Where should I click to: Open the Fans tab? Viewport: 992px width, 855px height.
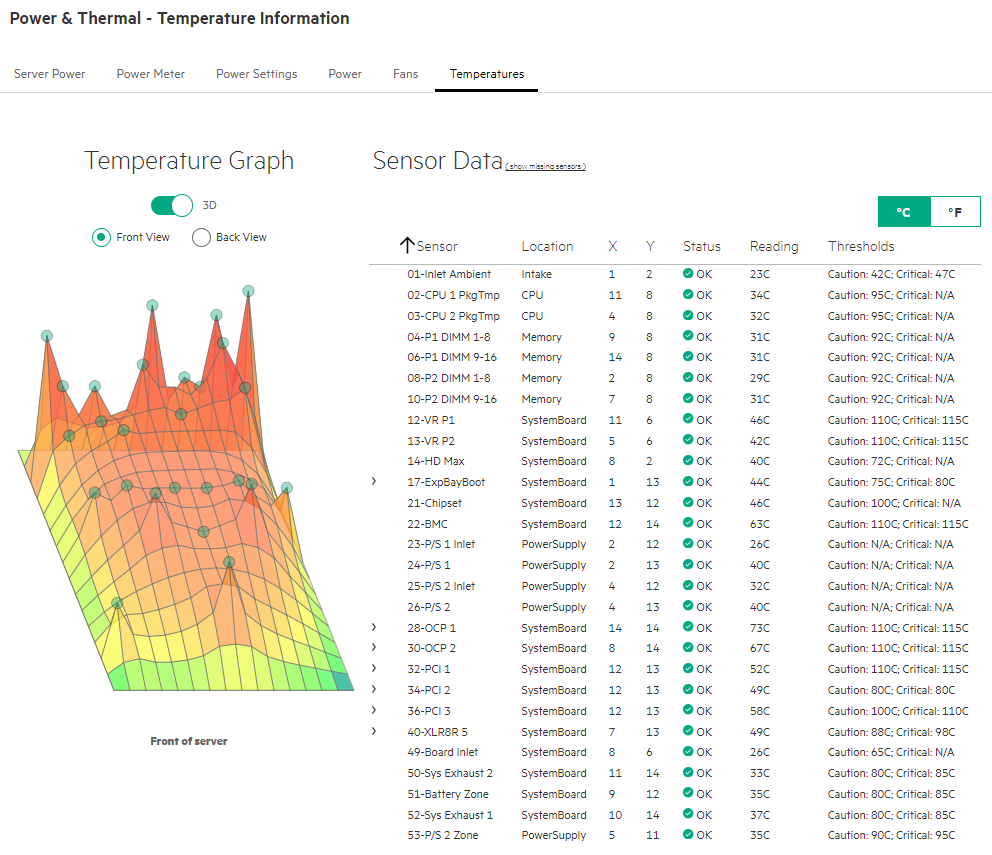(x=406, y=74)
